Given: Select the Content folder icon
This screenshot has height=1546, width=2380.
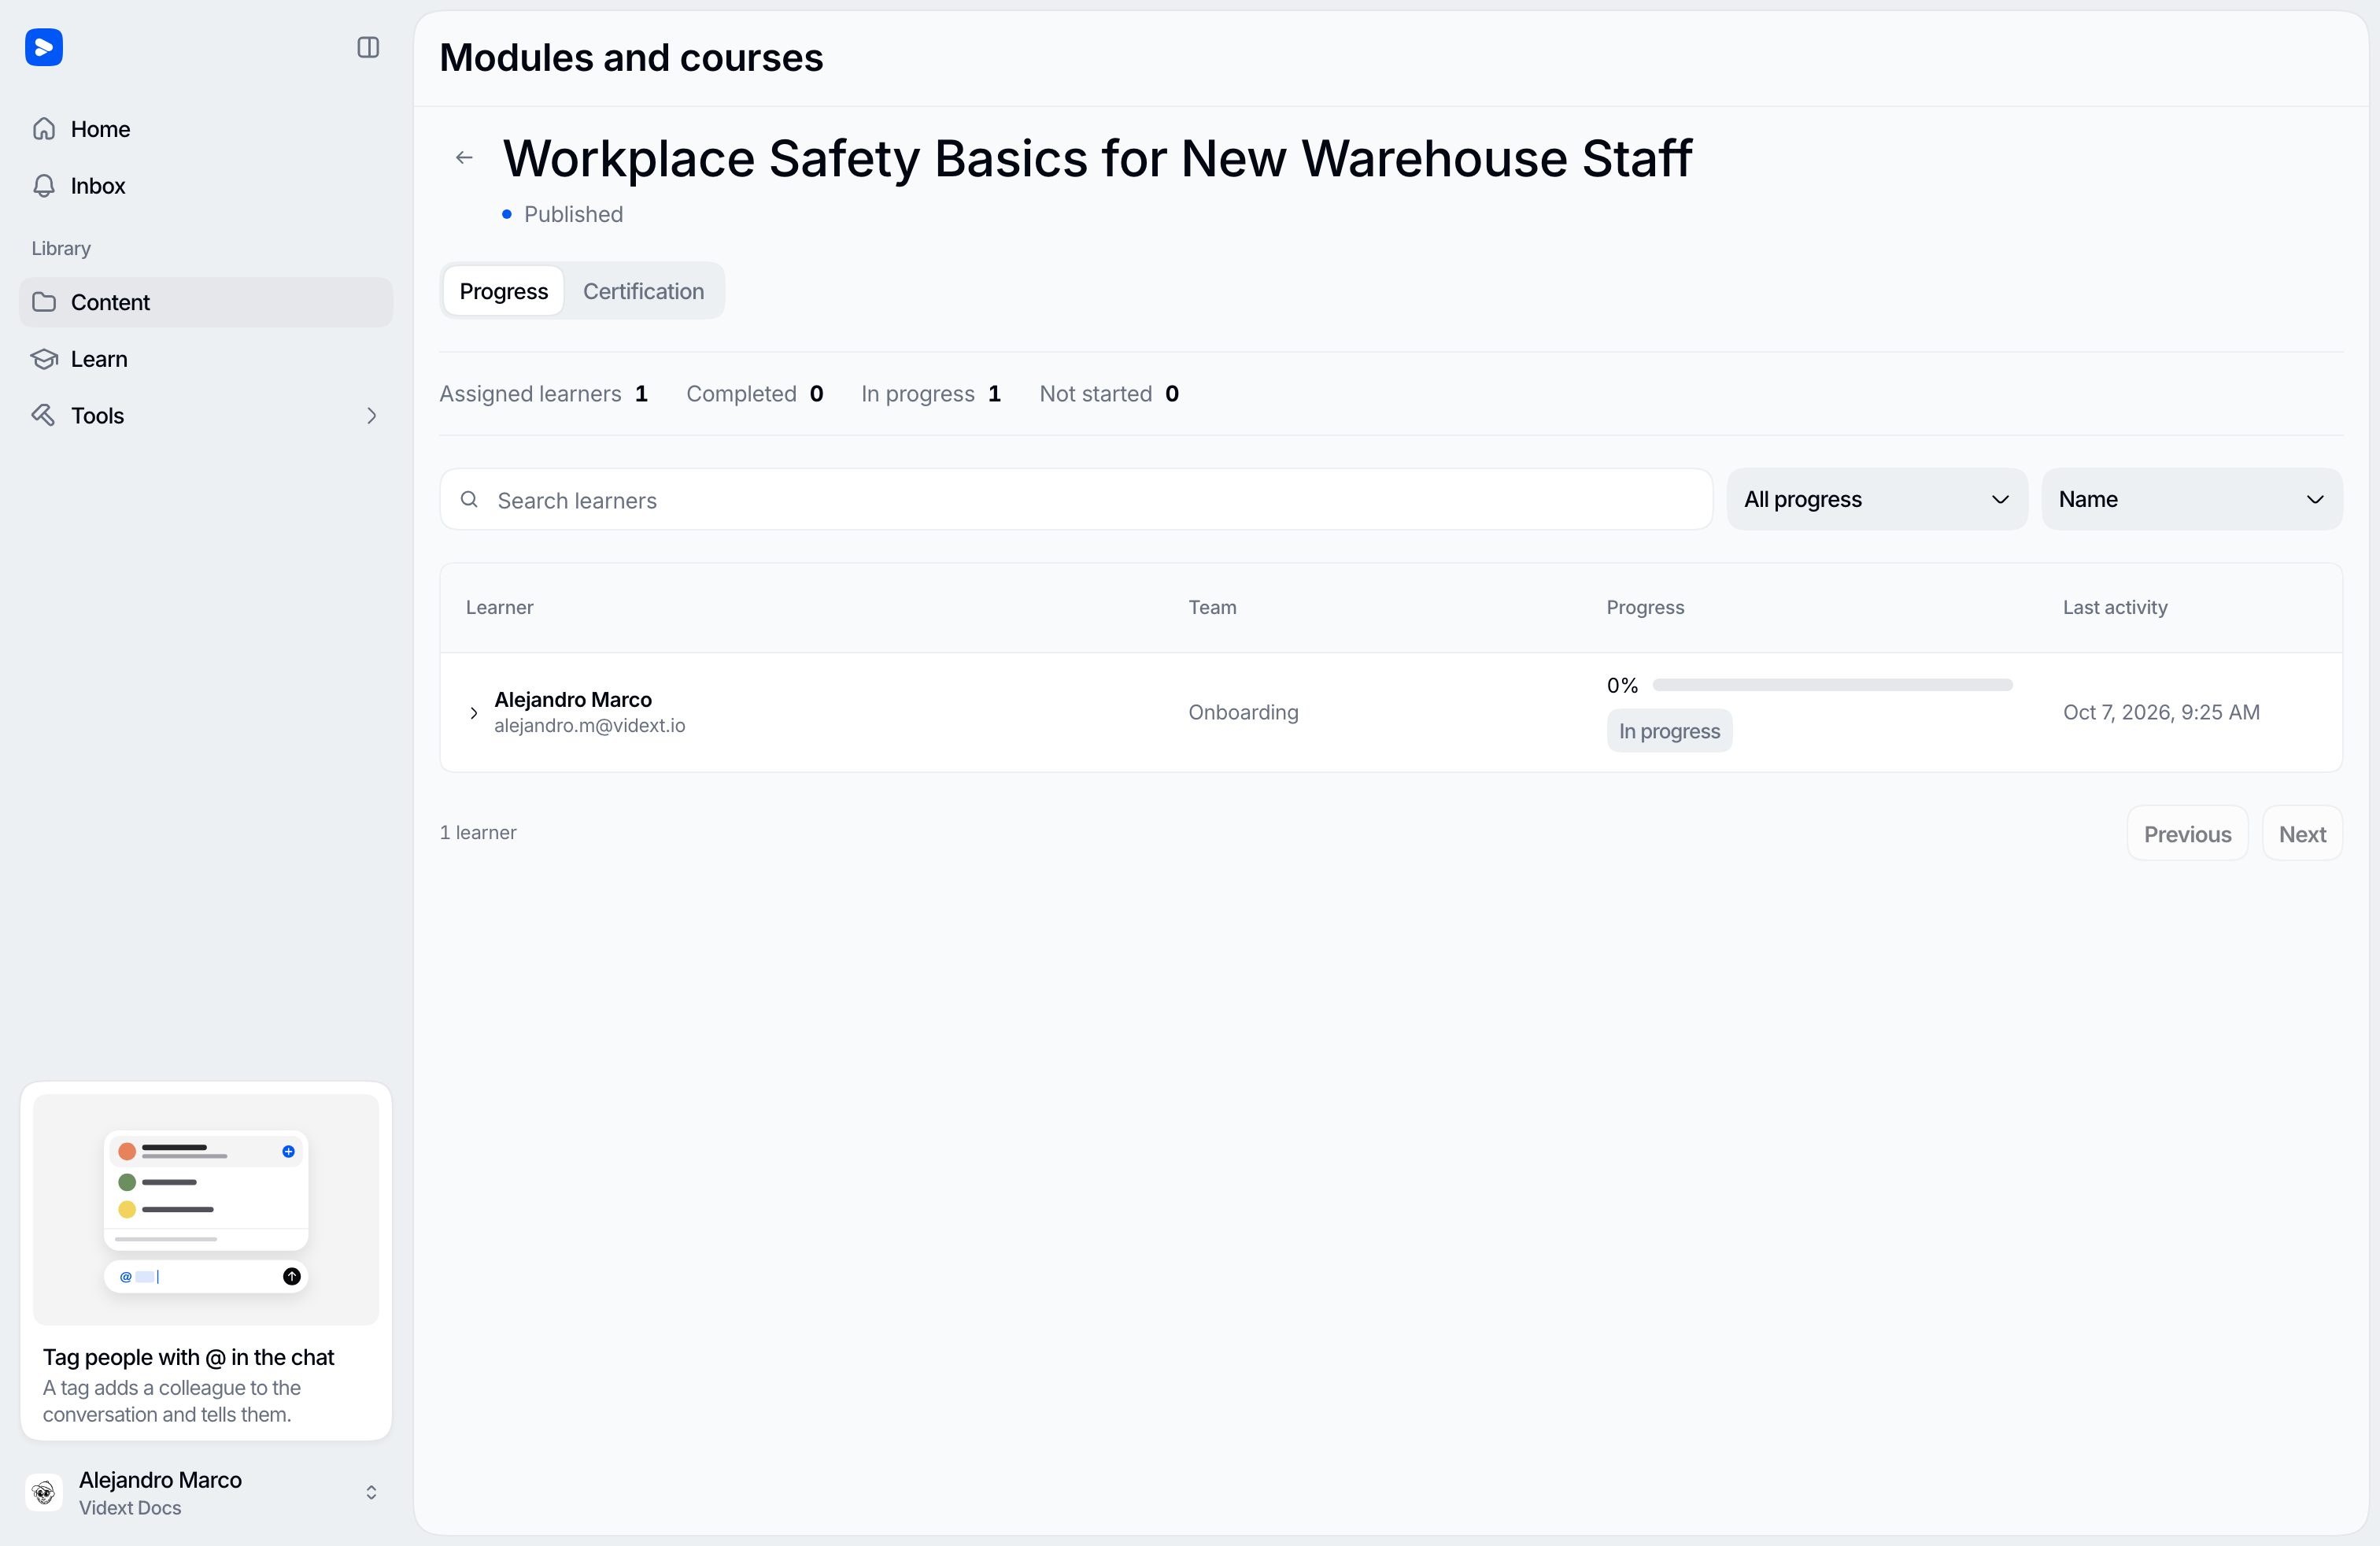Looking at the screenshot, I should click(44, 302).
